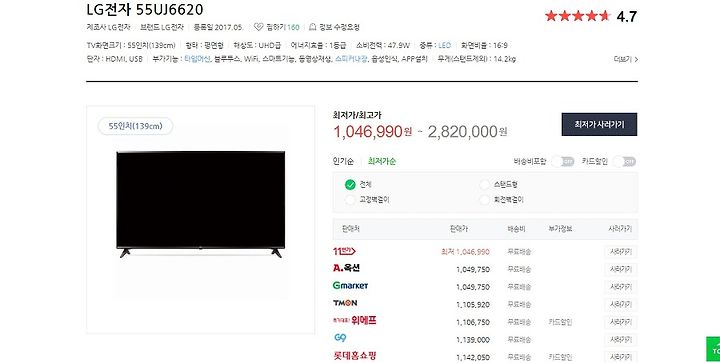
Task: Click 사러가기 in the 옥션 row
Action: point(620,269)
